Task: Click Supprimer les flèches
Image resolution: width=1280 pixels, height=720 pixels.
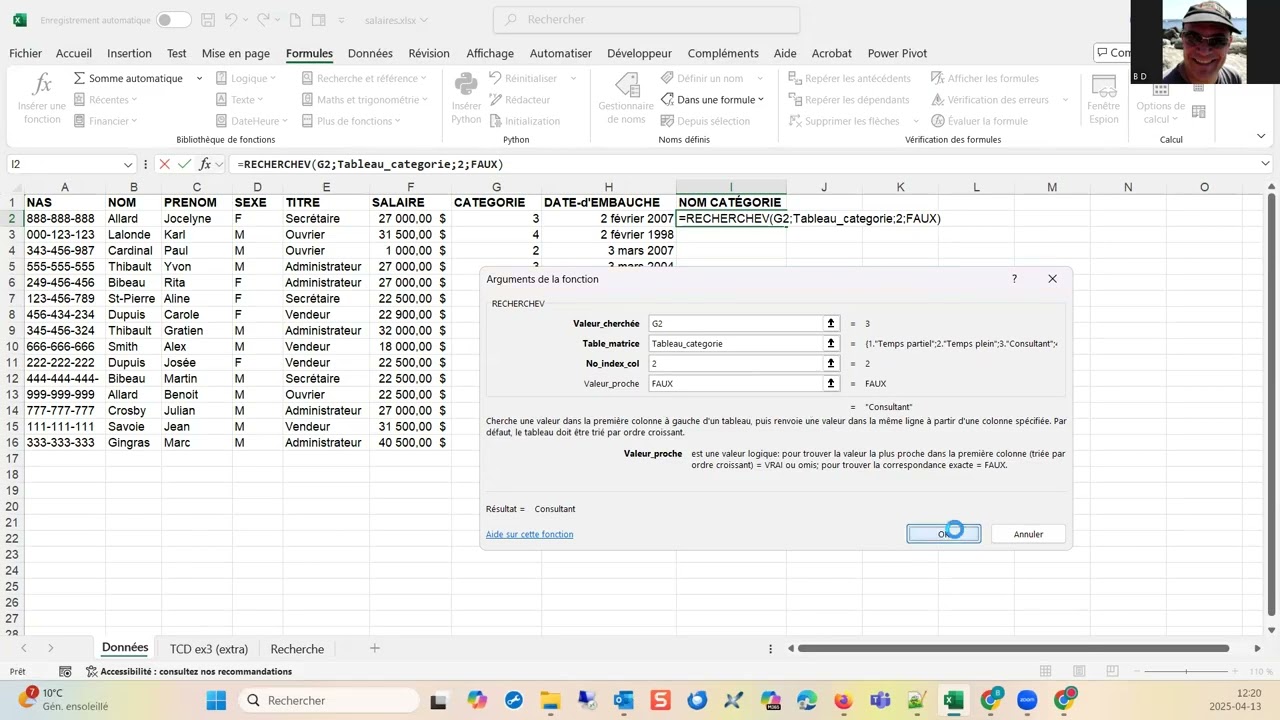Action: (x=844, y=121)
